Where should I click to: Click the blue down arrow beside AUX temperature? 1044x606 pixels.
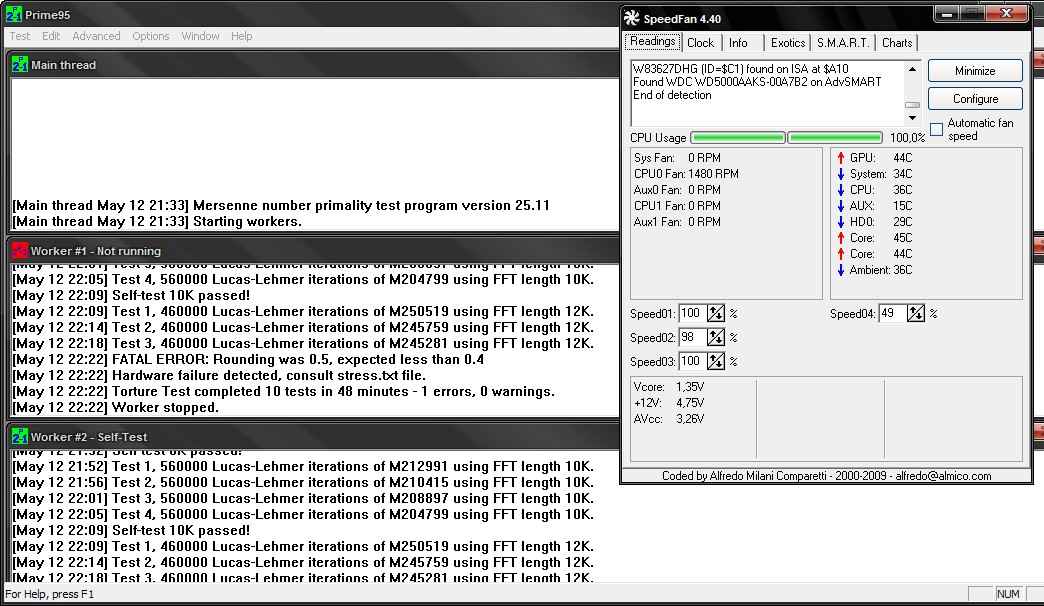click(840, 206)
